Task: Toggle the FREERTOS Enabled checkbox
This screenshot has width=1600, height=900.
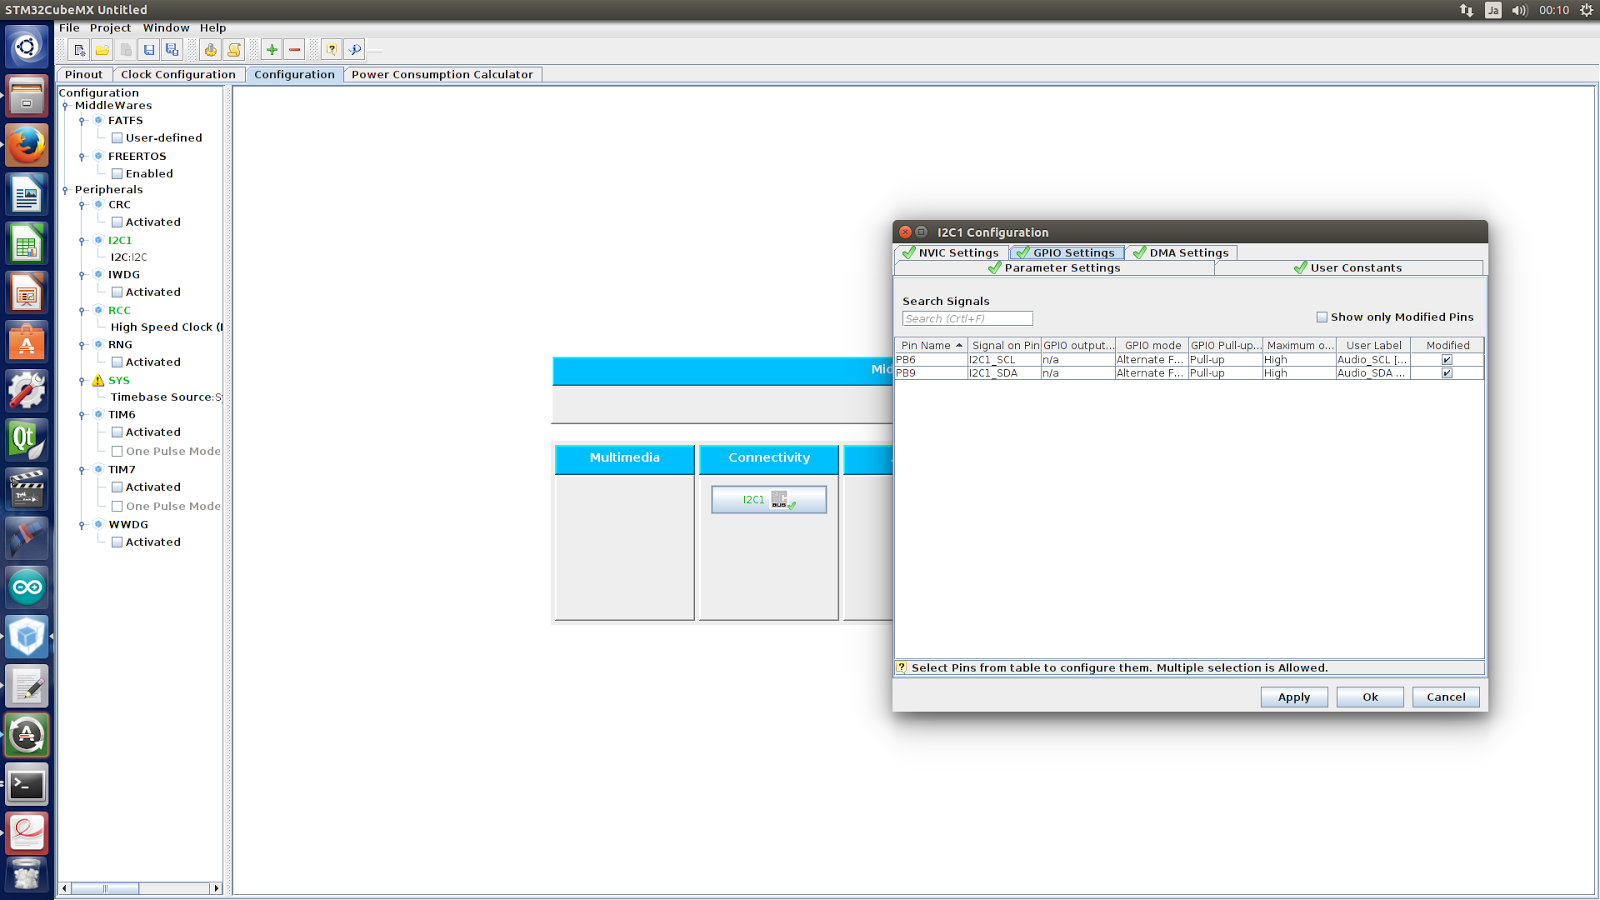Action: 117,174
